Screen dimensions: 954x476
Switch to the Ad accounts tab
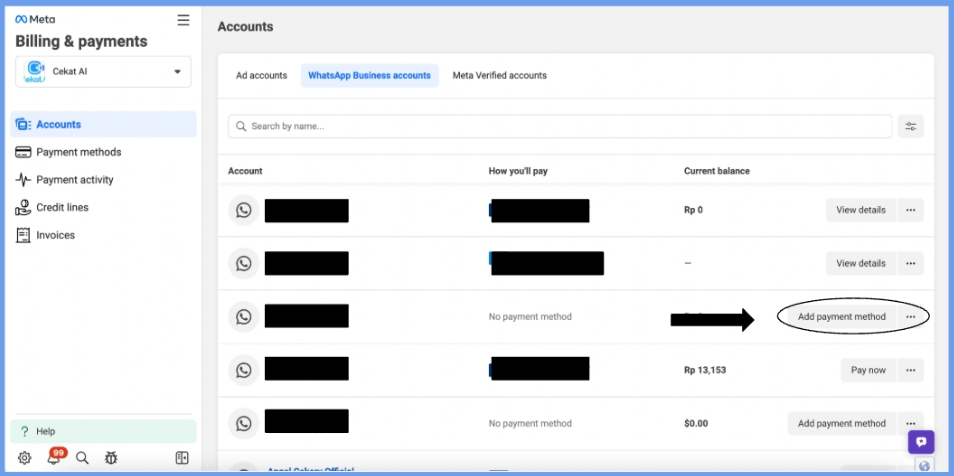click(x=261, y=75)
